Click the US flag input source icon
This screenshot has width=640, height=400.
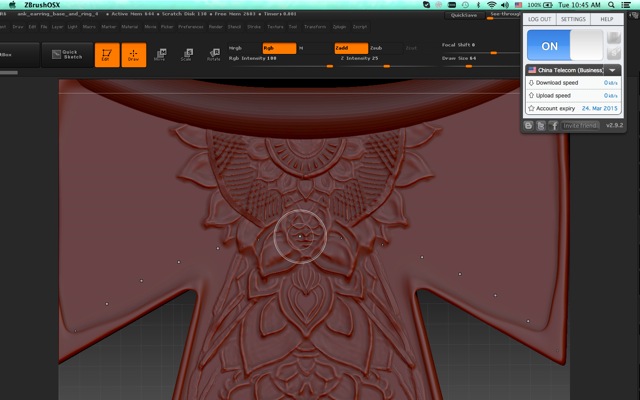pyautogui.click(x=518, y=5)
